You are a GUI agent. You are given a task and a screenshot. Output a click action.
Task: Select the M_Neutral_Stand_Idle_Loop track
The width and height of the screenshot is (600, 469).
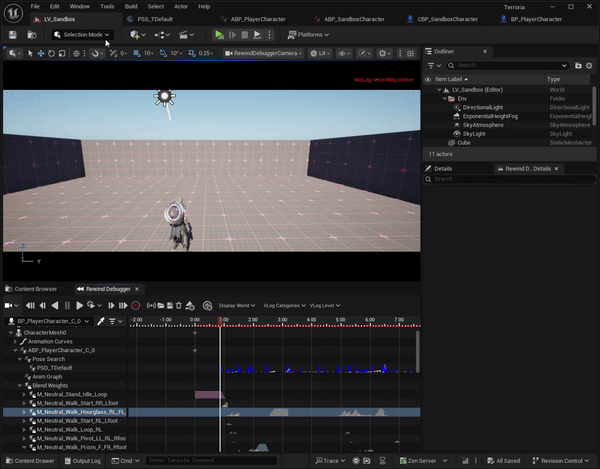click(x=70, y=394)
